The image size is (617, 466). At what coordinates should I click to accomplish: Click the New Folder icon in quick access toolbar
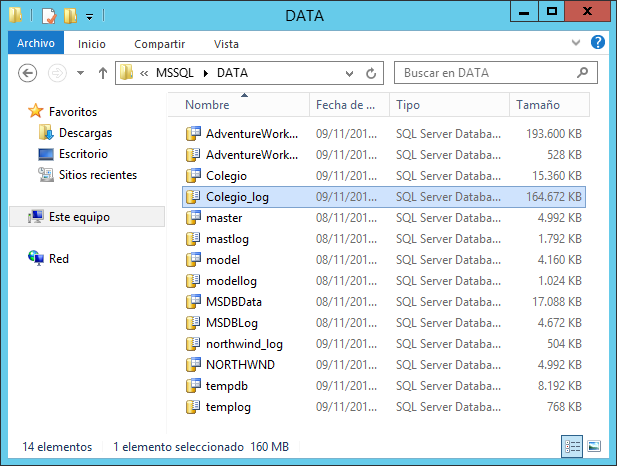coord(70,16)
